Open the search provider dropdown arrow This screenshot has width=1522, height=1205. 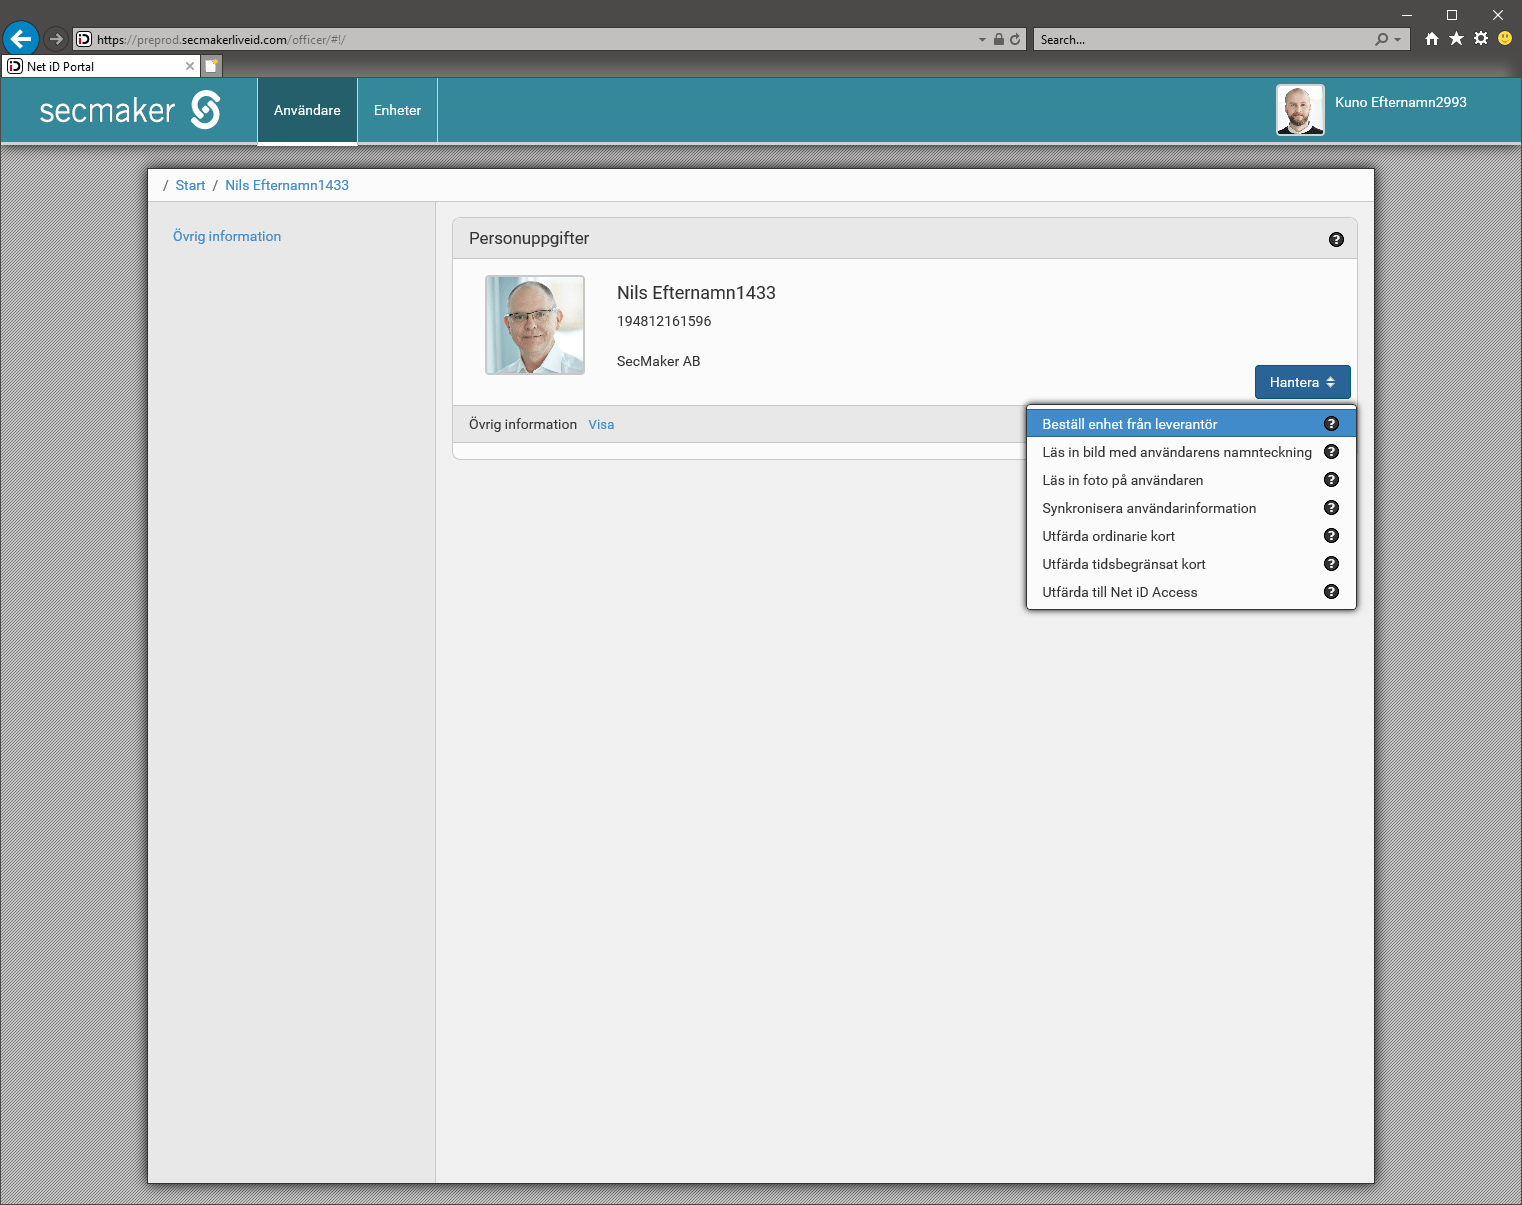pos(1397,40)
